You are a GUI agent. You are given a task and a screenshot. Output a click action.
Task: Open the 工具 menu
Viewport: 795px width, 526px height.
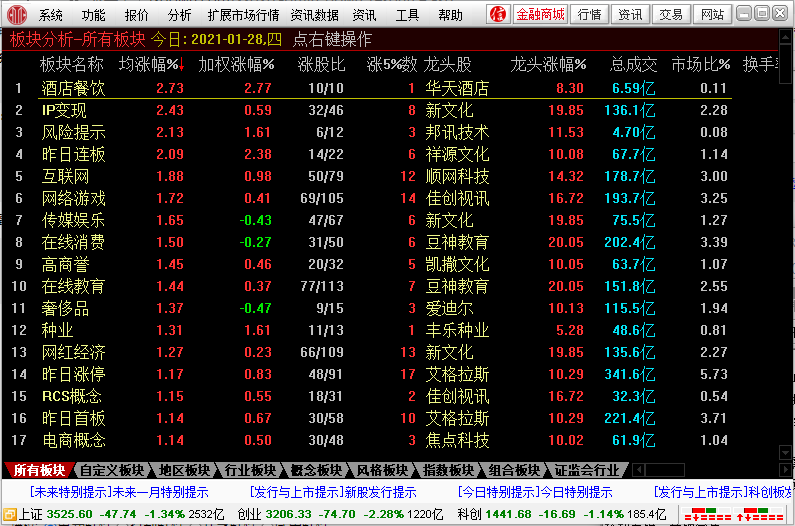pos(407,15)
